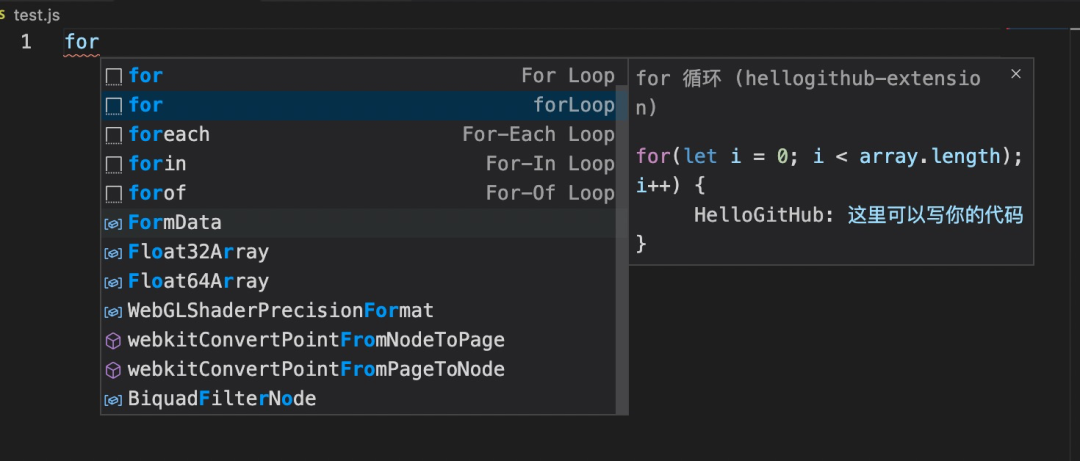Click the variable icon beside Float32Array

coord(113,252)
